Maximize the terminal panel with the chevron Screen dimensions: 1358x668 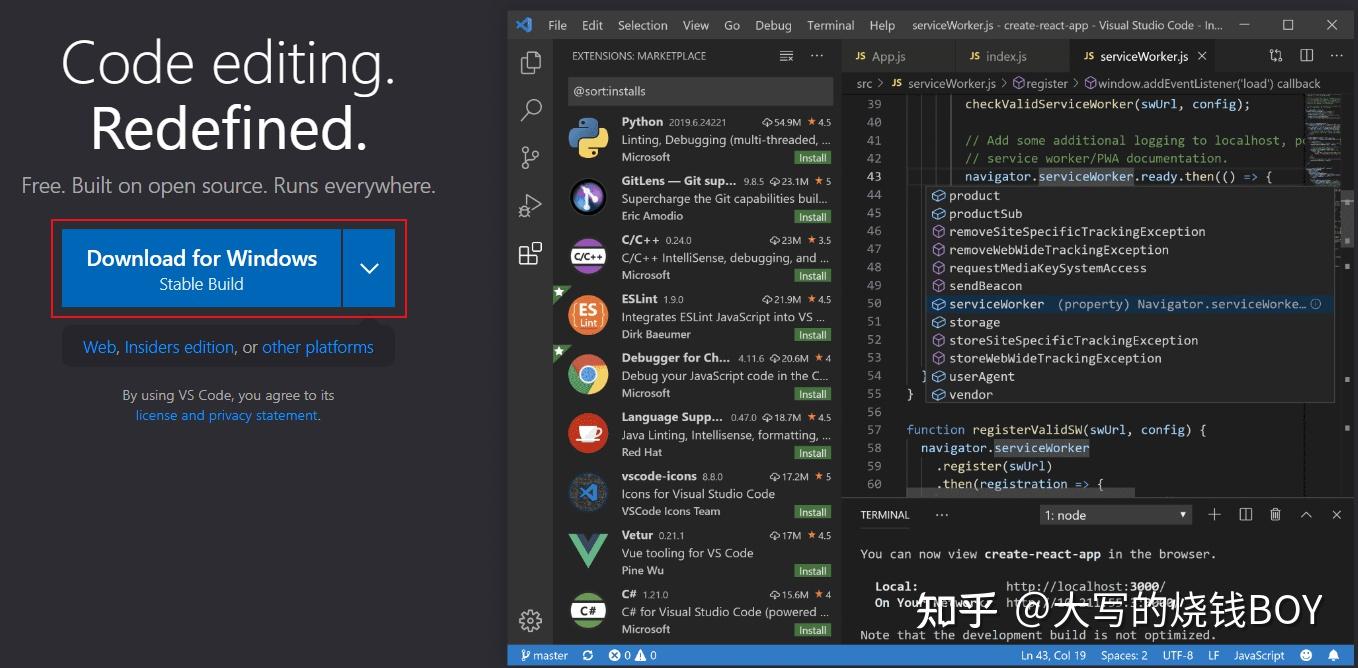tap(1306, 514)
